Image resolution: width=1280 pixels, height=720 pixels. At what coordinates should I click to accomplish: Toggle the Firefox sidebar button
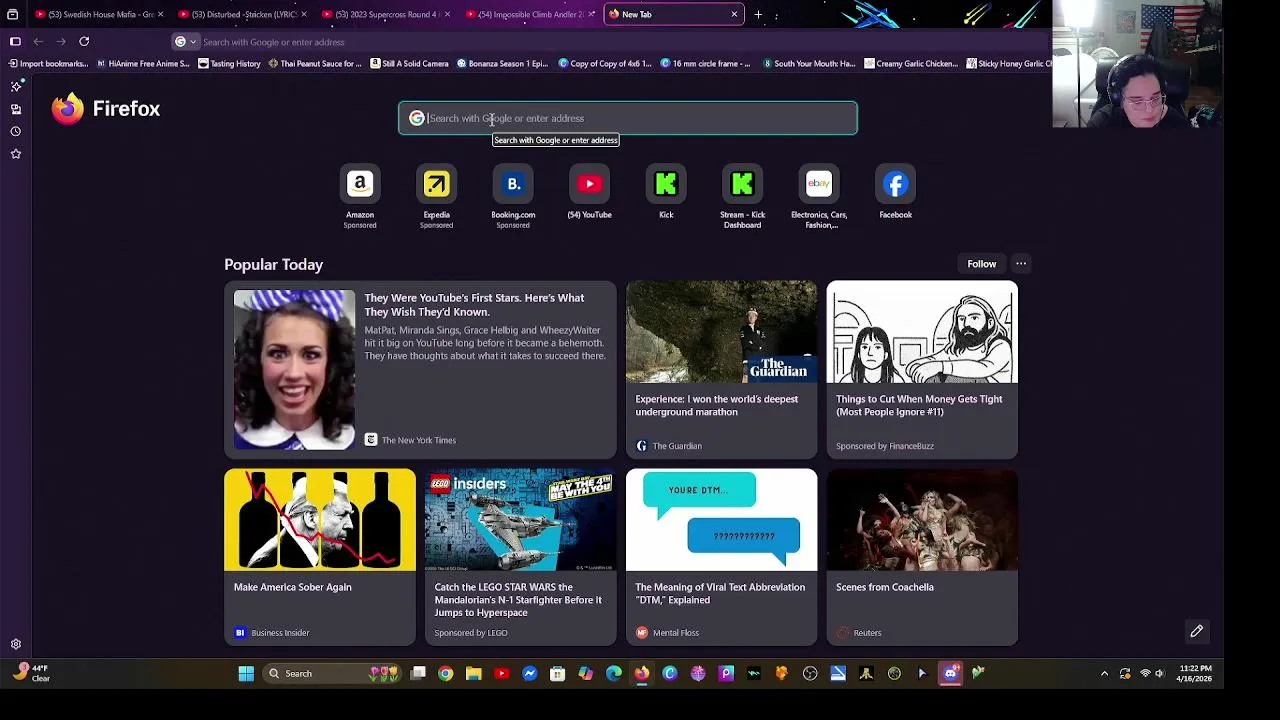pyautogui.click(x=15, y=42)
